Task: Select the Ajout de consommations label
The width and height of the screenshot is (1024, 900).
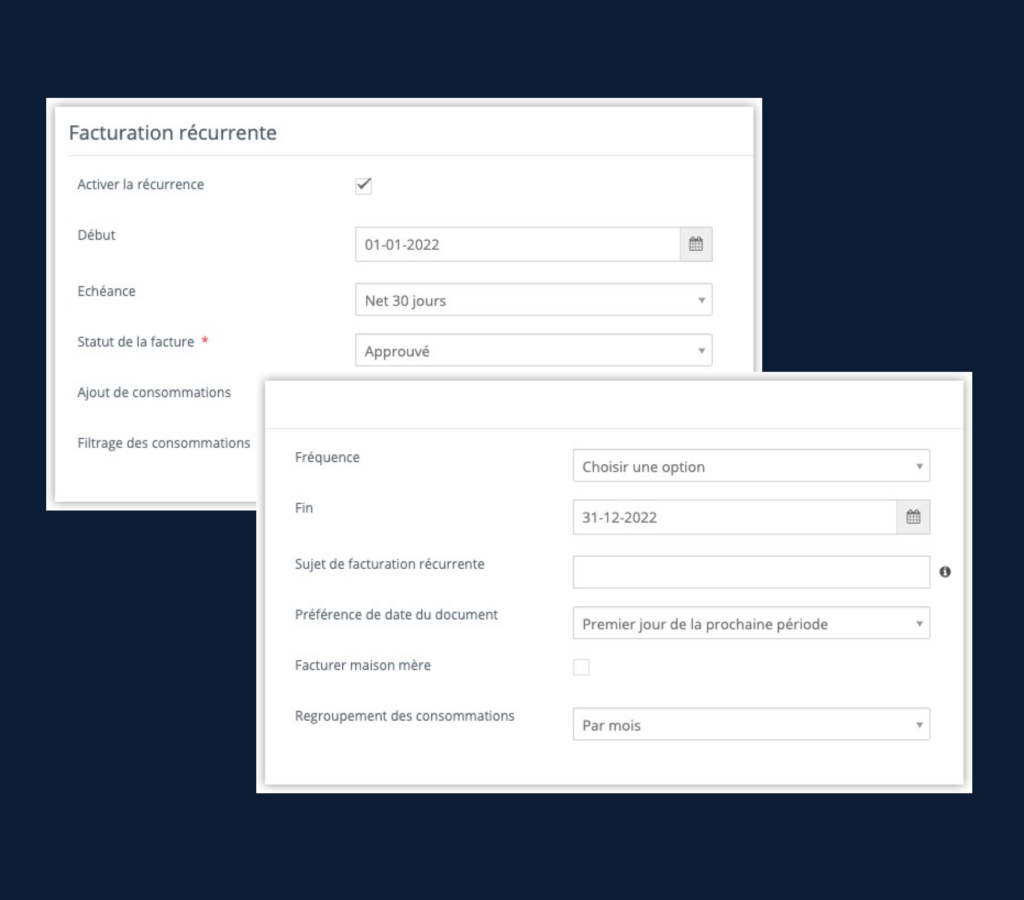Action: [x=154, y=393]
